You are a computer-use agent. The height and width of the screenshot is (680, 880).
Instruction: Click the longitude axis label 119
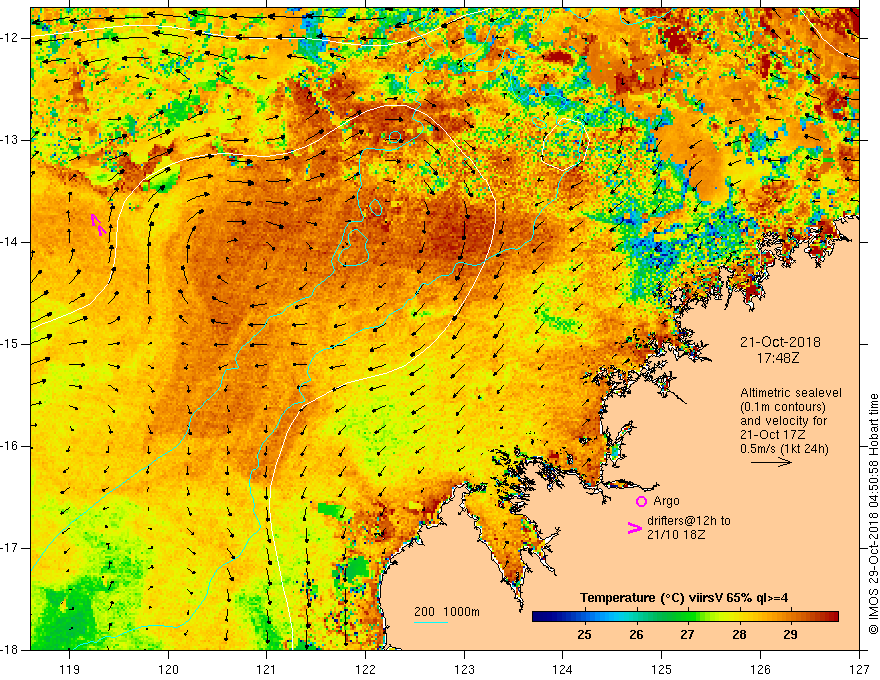[x=69, y=669]
